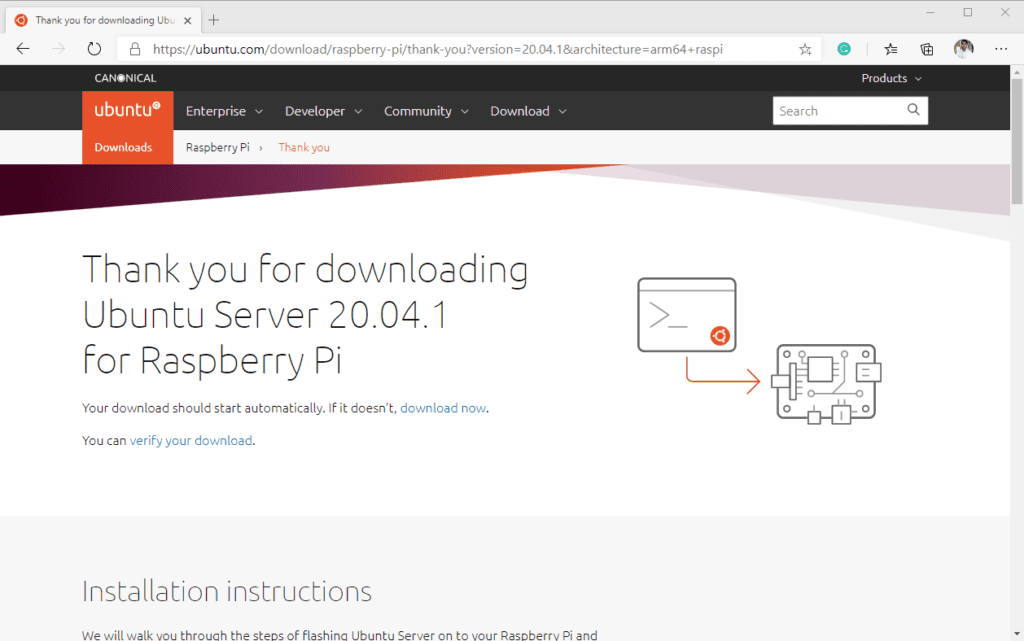Close the browser window
This screenshot has height=641, width=1024.
[x=1005, y=12]
